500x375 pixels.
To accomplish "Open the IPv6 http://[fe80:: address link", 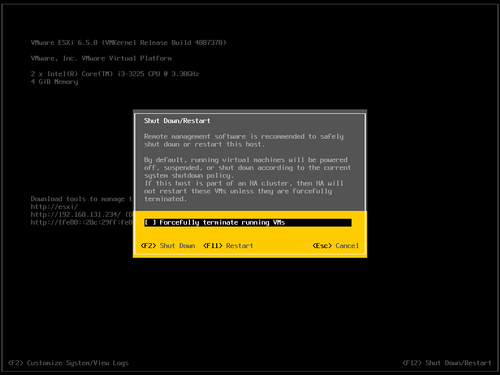I will point(82,222).
